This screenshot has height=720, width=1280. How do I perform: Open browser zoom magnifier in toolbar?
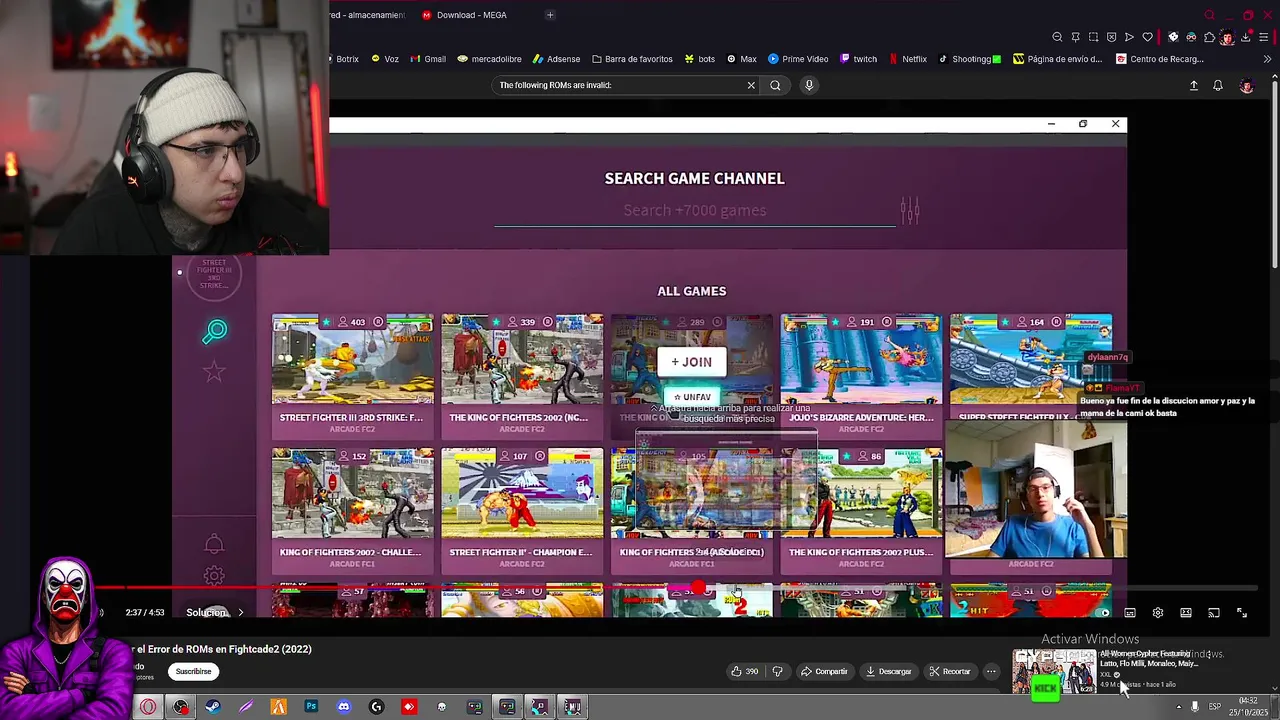[1057, 37]
